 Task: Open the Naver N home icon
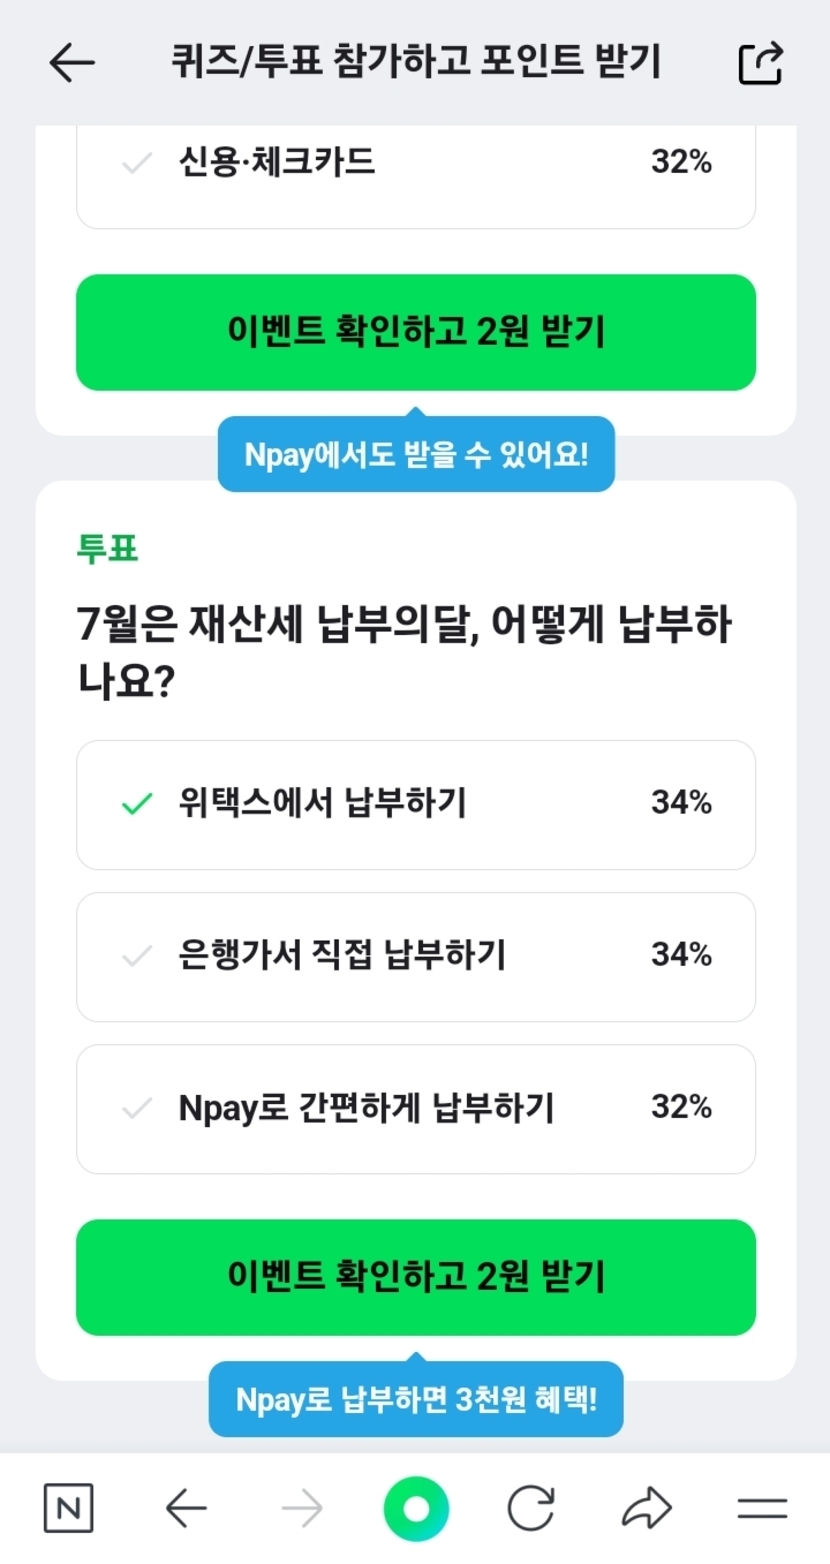(x=68, y=1508)
